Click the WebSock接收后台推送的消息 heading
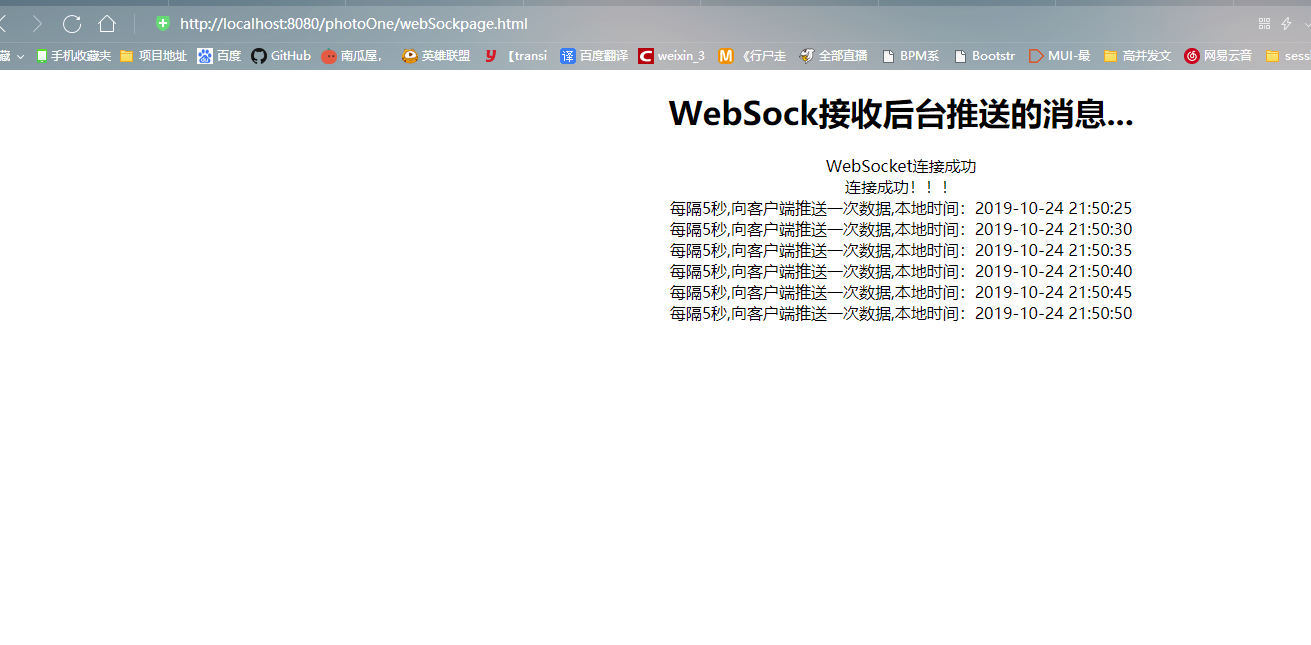This screenshot has height=645, width=1311. (x=901, y=114)
